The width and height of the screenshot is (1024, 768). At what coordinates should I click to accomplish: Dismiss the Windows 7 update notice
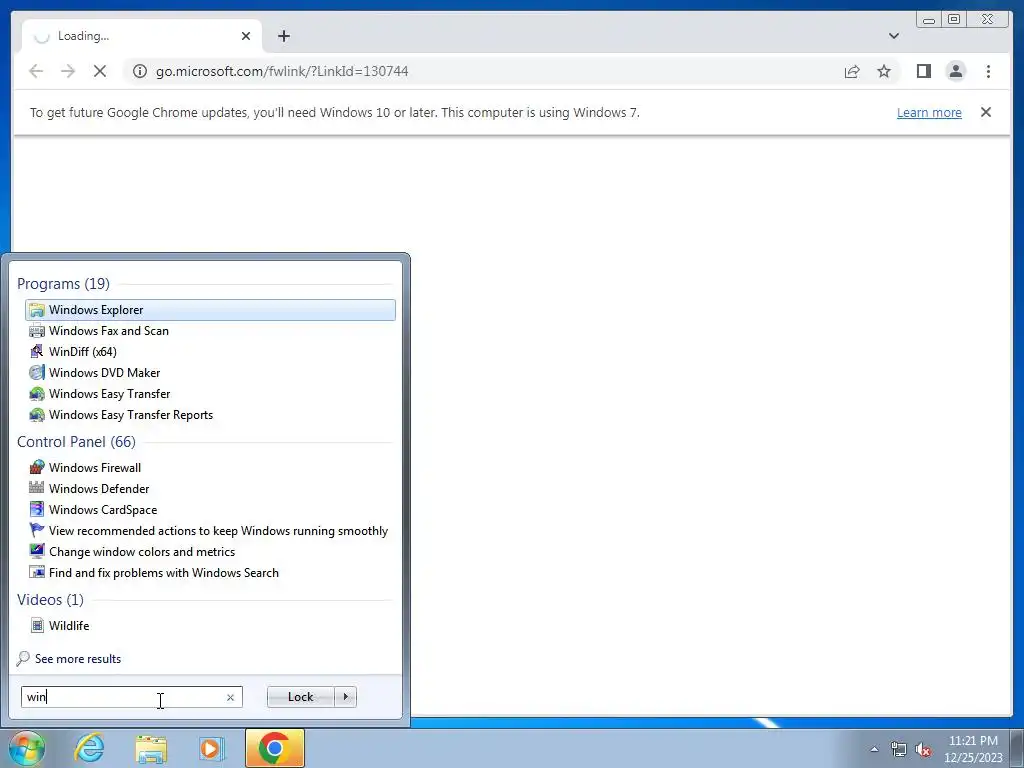(x=986, y=112)
